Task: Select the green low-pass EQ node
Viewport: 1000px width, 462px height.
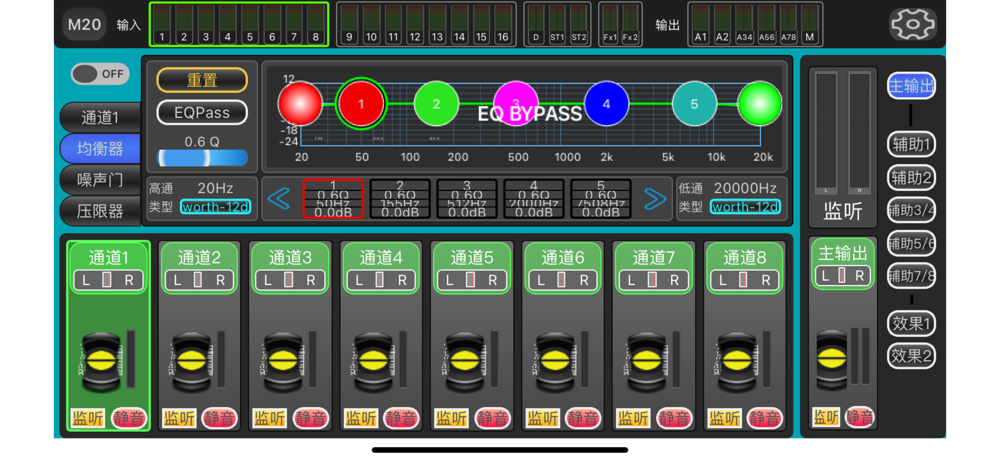Action: click(x=760, y=103)
